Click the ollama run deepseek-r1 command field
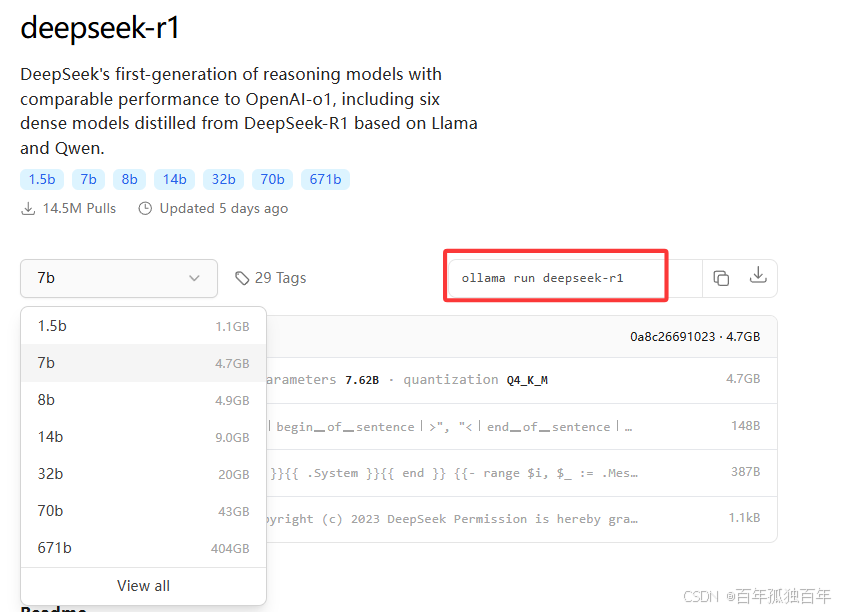The image size is (843, 612). click(575, 278)
